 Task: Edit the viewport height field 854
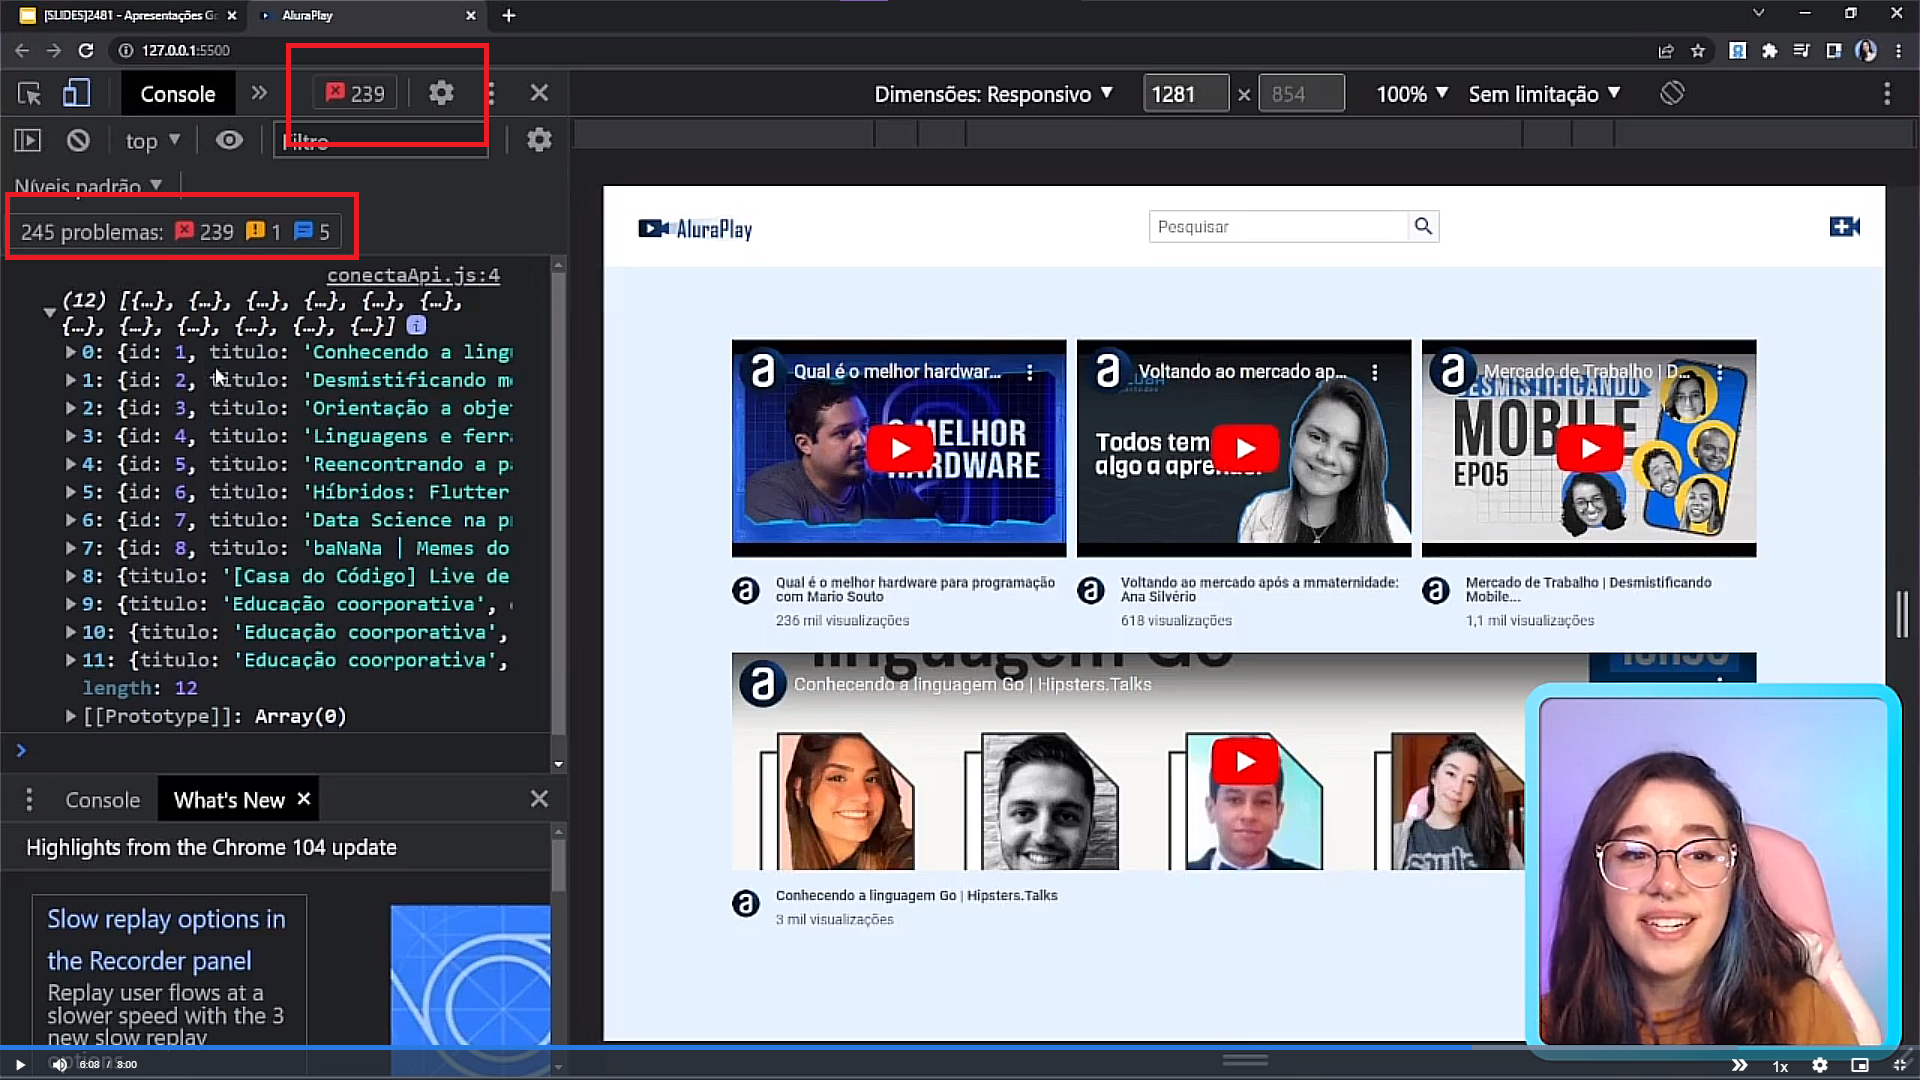1301,94
